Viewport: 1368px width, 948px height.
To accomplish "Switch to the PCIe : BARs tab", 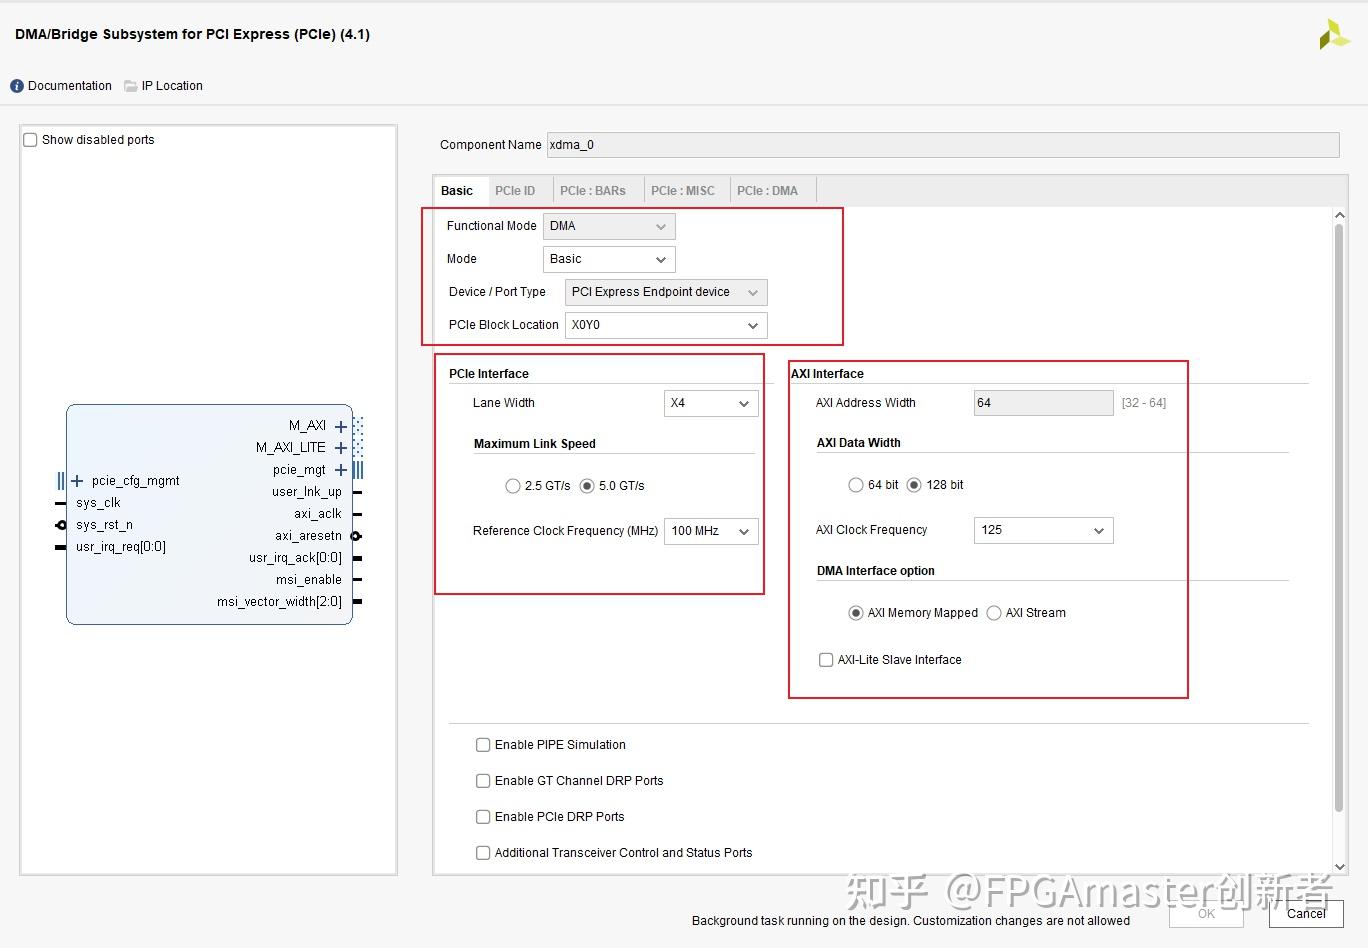I will (593, 190).
